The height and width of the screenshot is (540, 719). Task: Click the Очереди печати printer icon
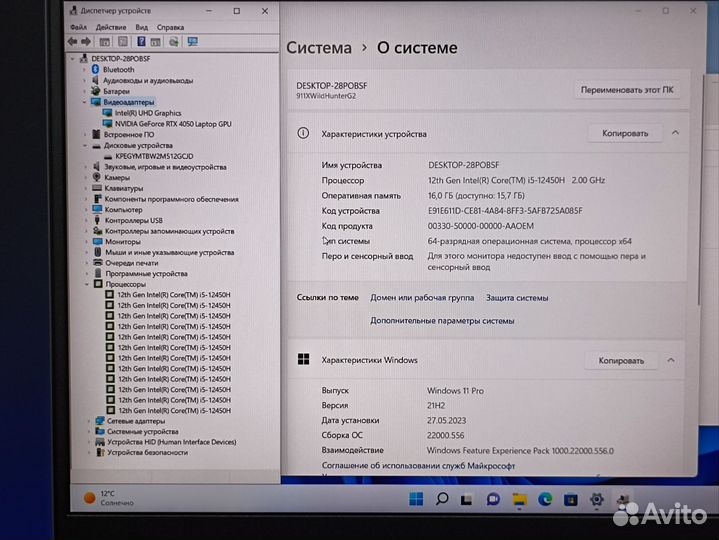click(98, 263)
